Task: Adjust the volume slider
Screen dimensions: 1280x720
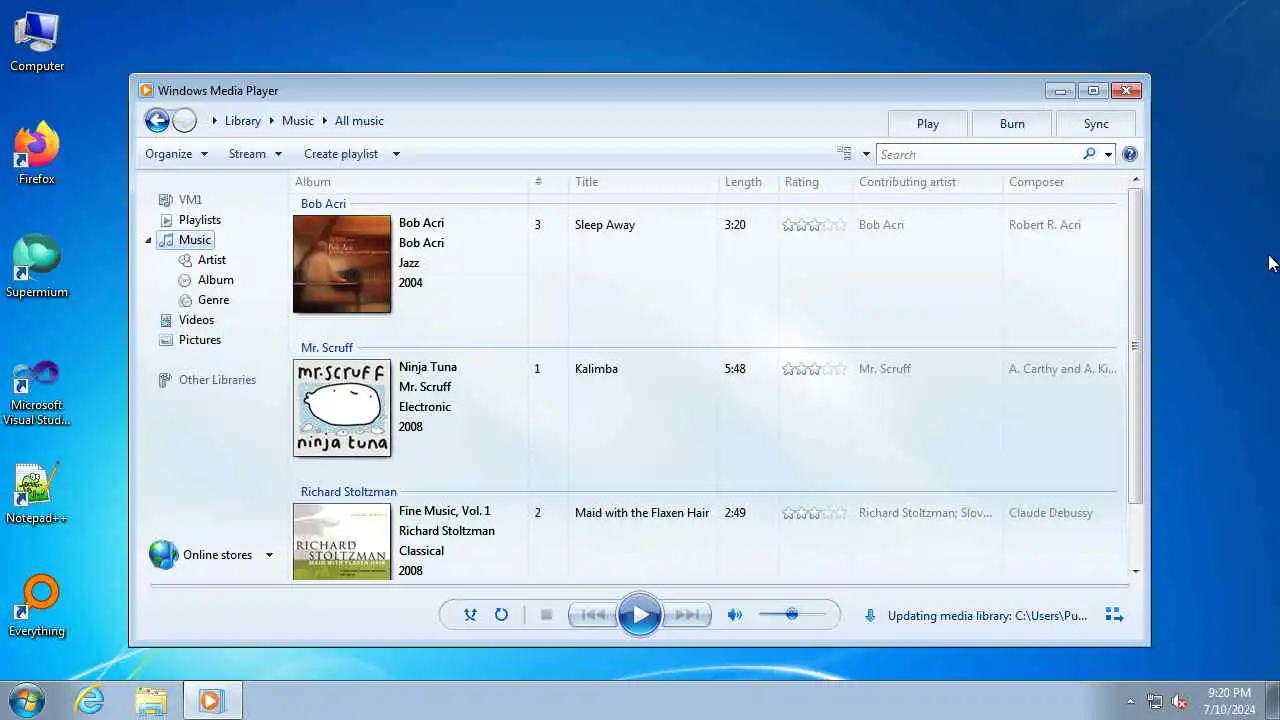Action: coord(792,614)
